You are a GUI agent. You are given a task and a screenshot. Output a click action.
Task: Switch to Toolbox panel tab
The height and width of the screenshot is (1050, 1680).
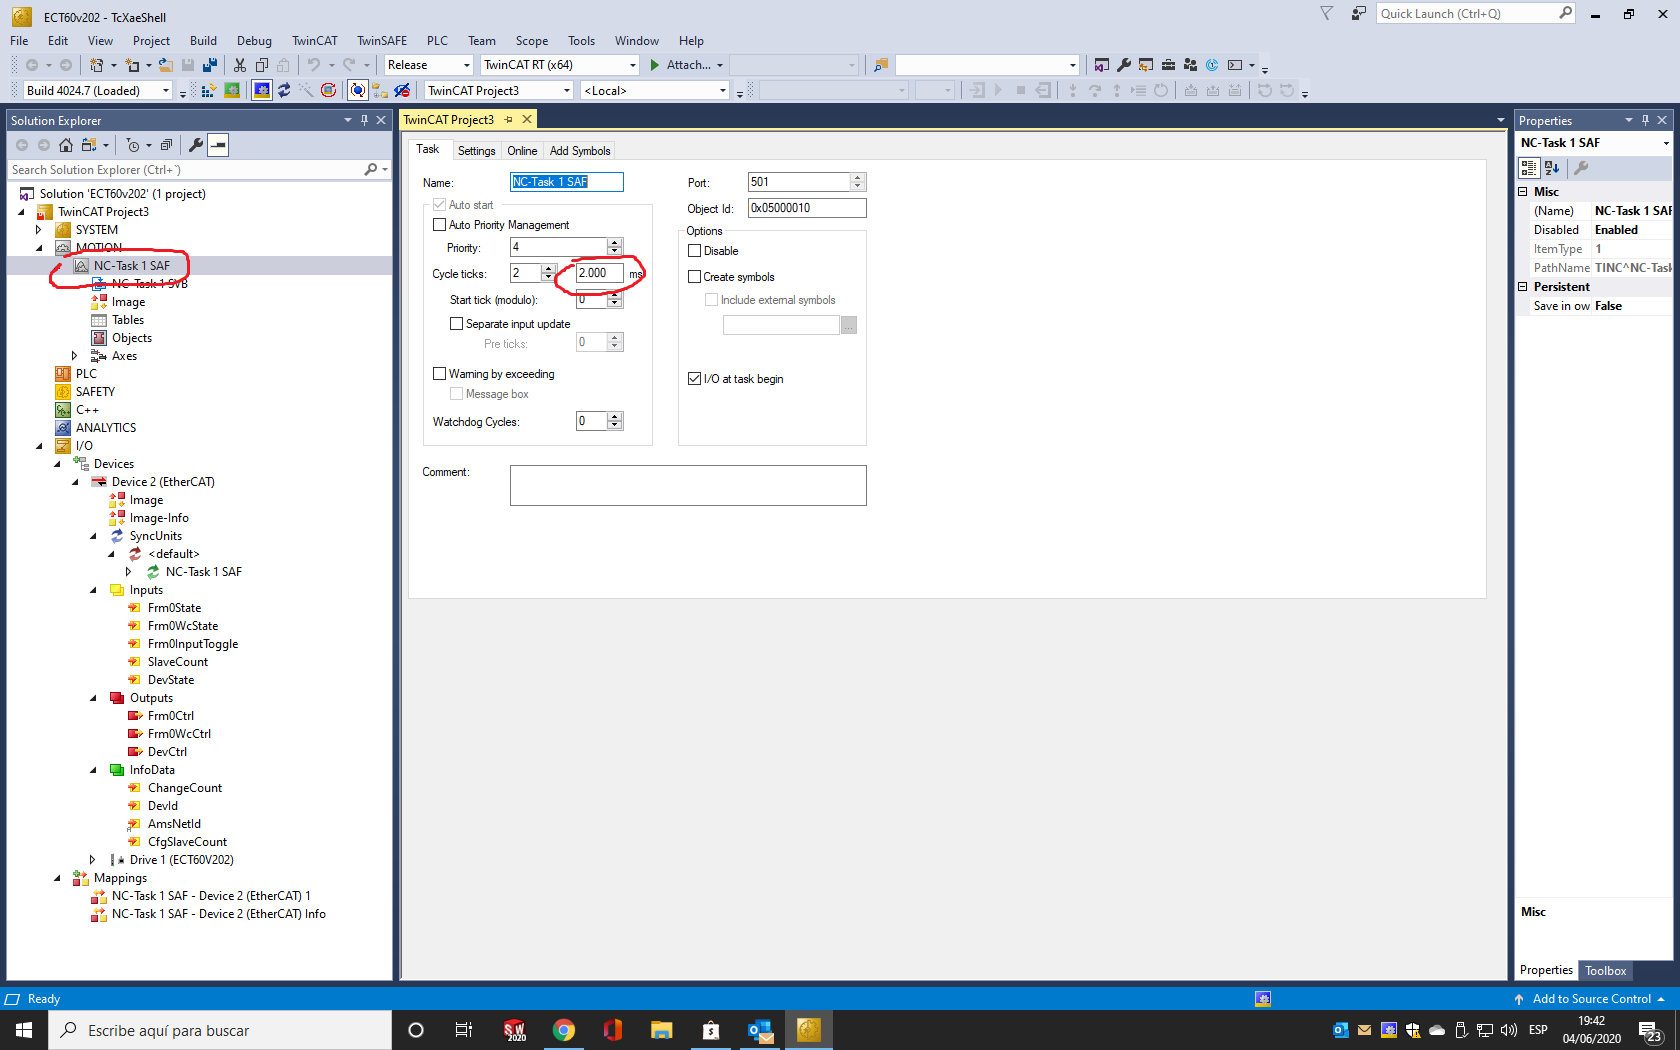coord(1605,971)
